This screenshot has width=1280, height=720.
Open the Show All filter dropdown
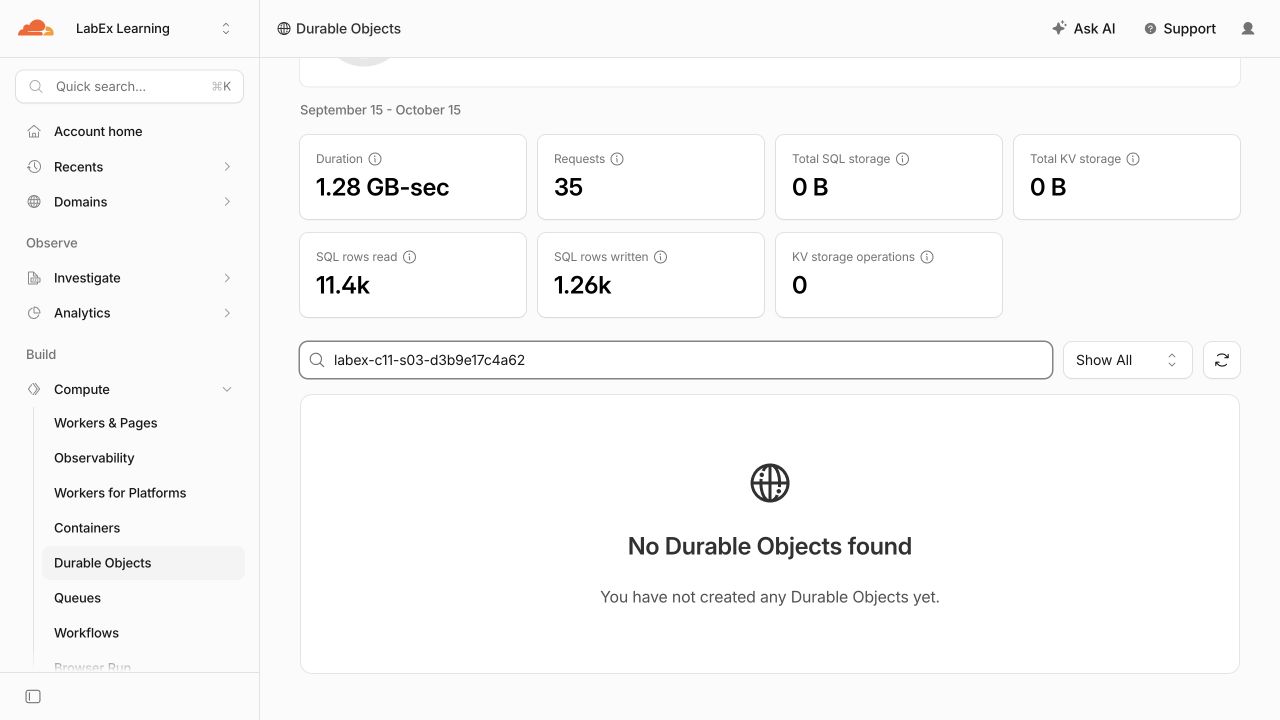1127,360
